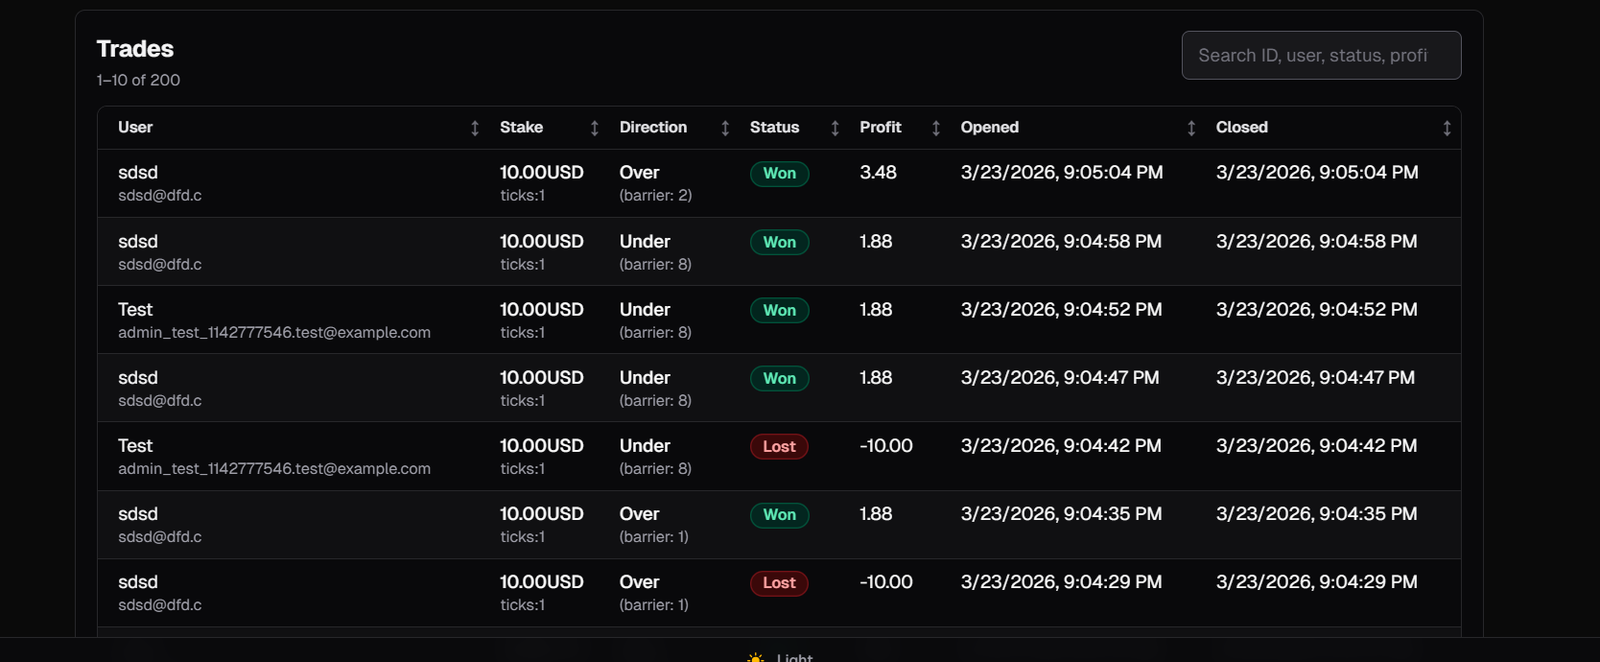Viewport: 1600px width, 662px height.
Task: Click sdsd user in the 9:05:04 PM row
Action: tap(138, 173)
